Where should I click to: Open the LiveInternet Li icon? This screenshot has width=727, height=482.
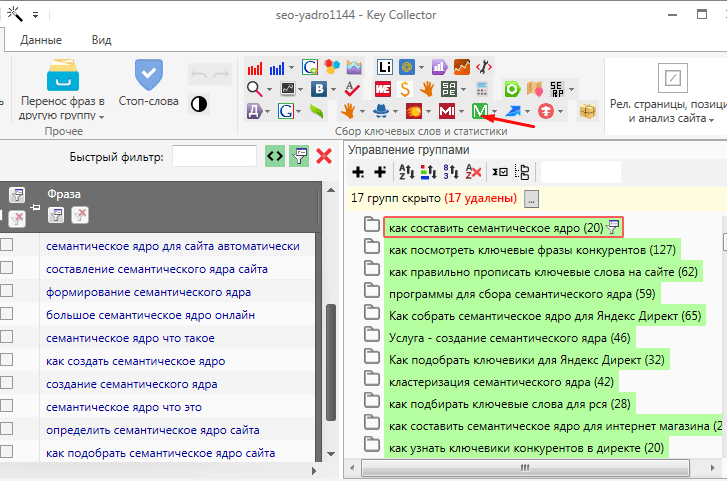coord(385,67)
